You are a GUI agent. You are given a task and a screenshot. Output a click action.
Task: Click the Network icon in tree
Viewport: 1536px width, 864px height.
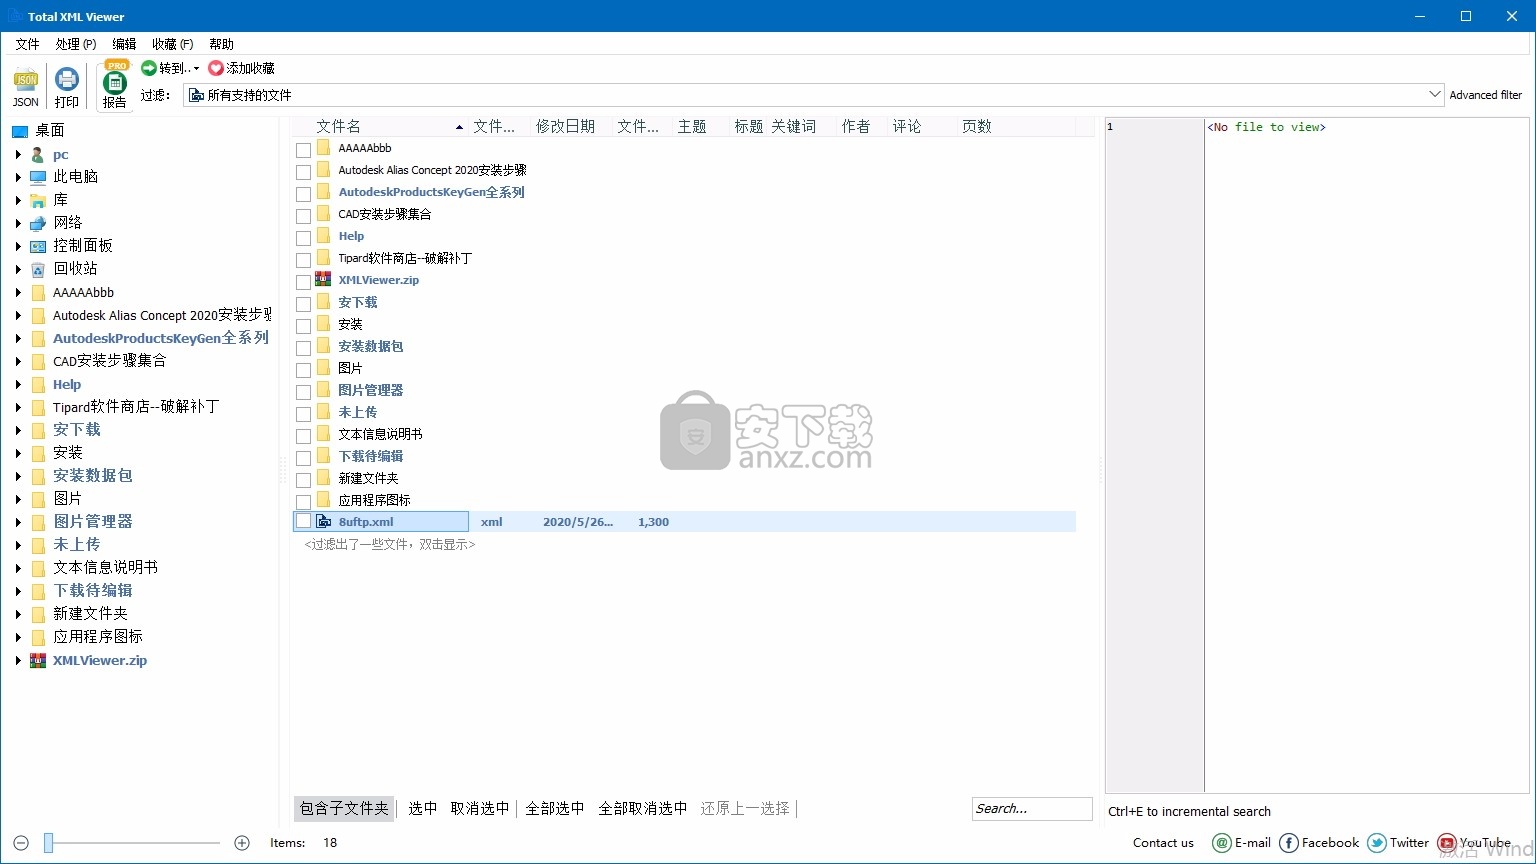[38, 223]
